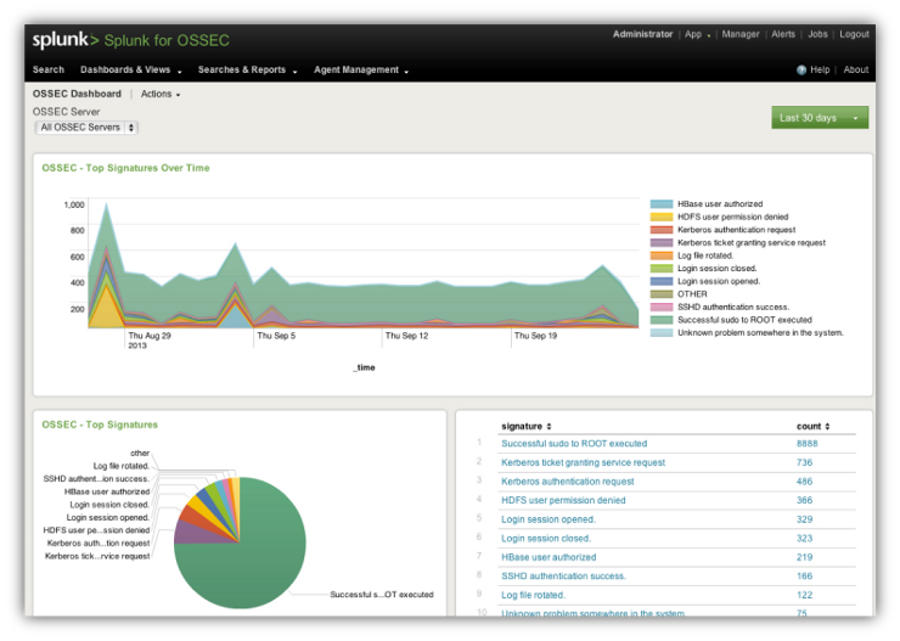Expand the Agent Management menu
This screenshot has width=900, height=641.
tap(361, 69)
